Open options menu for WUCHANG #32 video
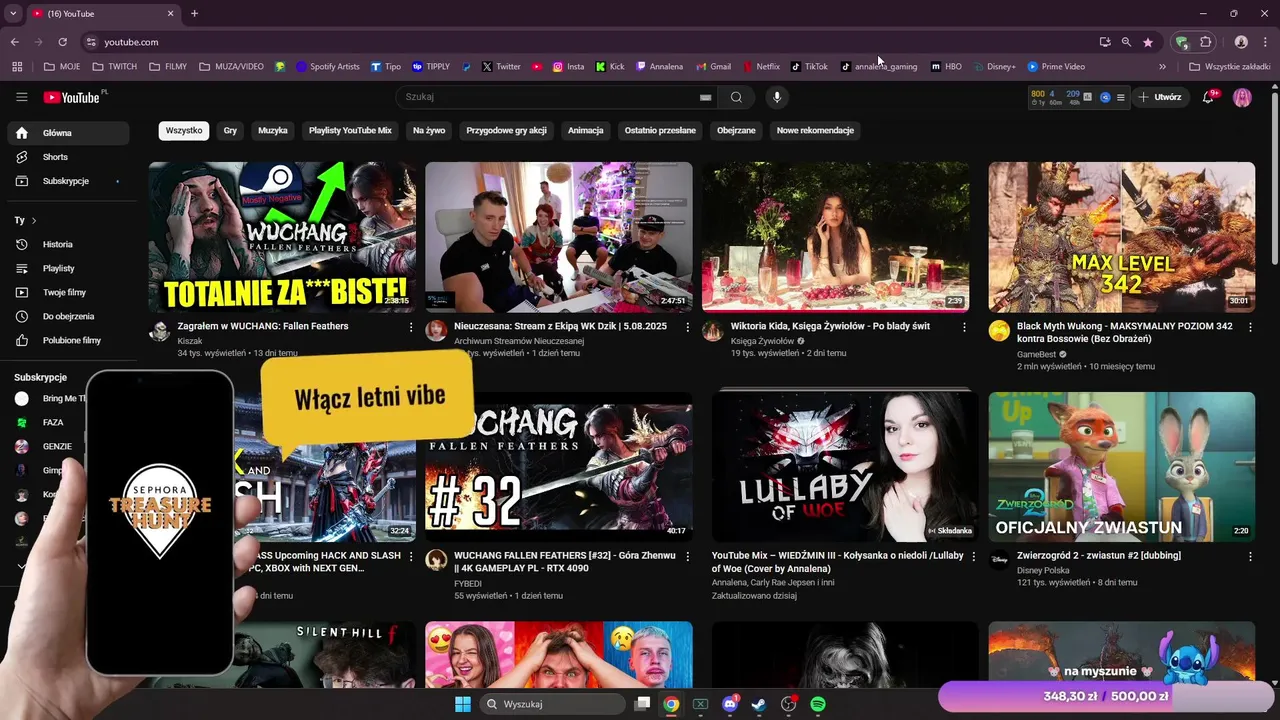This screenshot has height=720, width=1280. coord(688,556)
